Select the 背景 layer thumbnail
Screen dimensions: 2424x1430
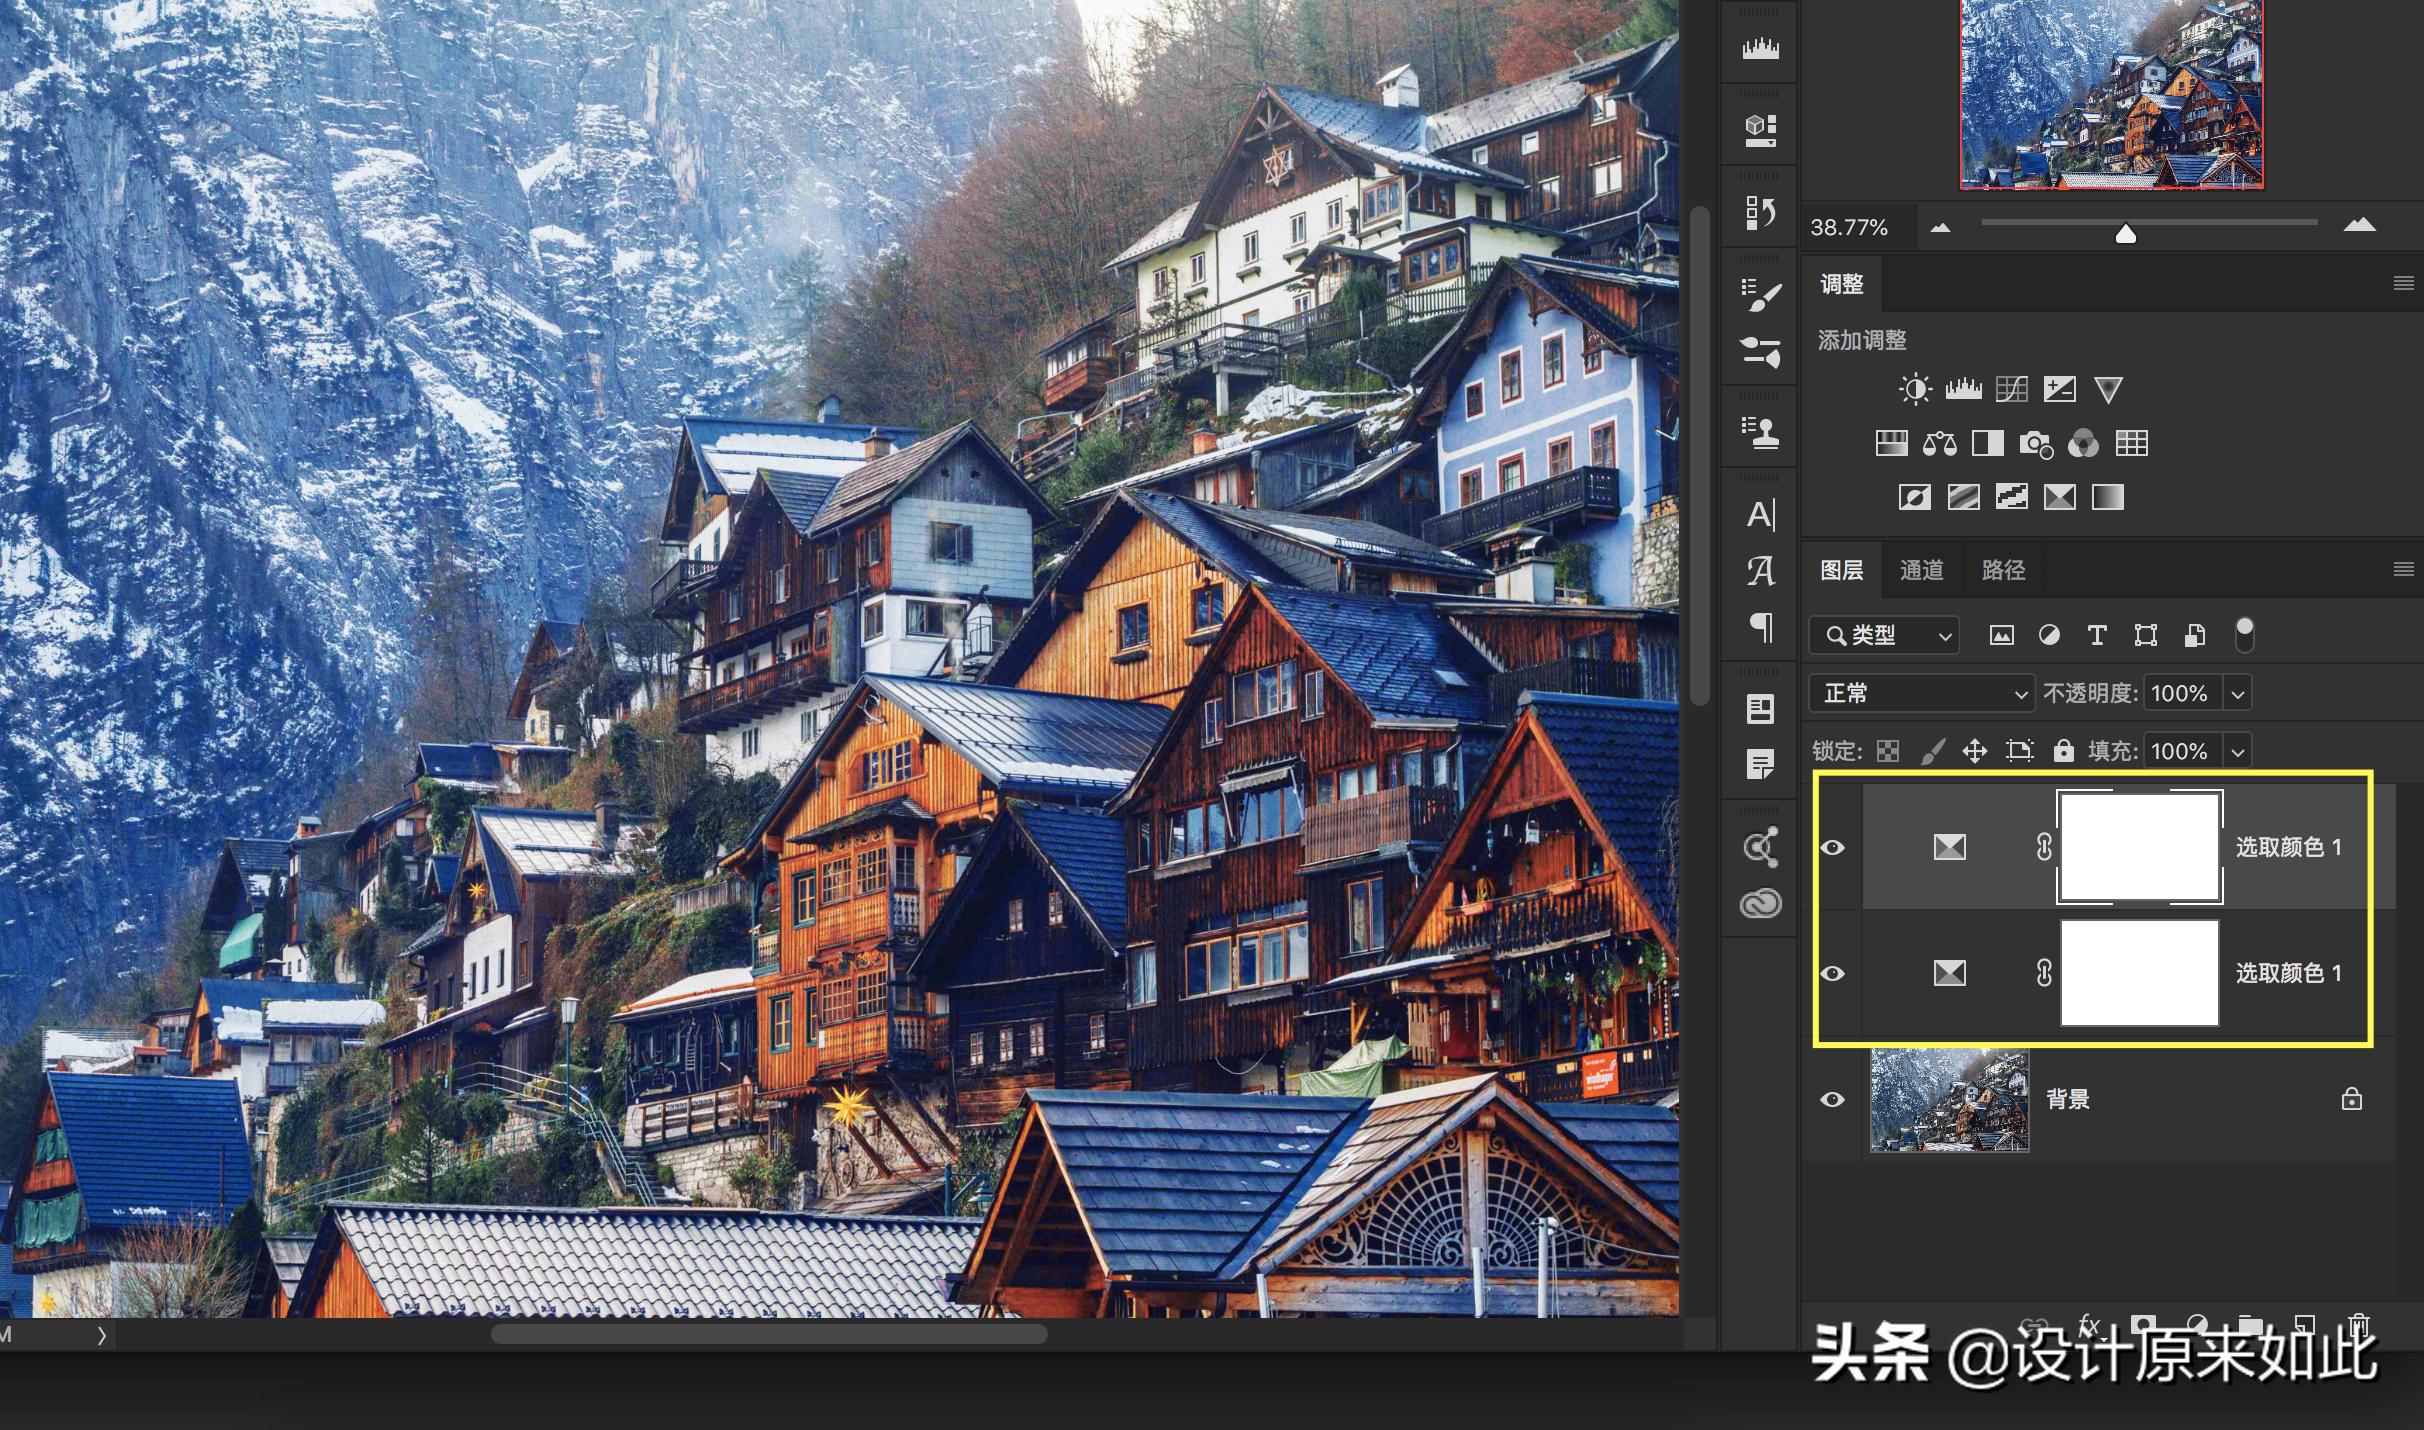[1949, 1099]
